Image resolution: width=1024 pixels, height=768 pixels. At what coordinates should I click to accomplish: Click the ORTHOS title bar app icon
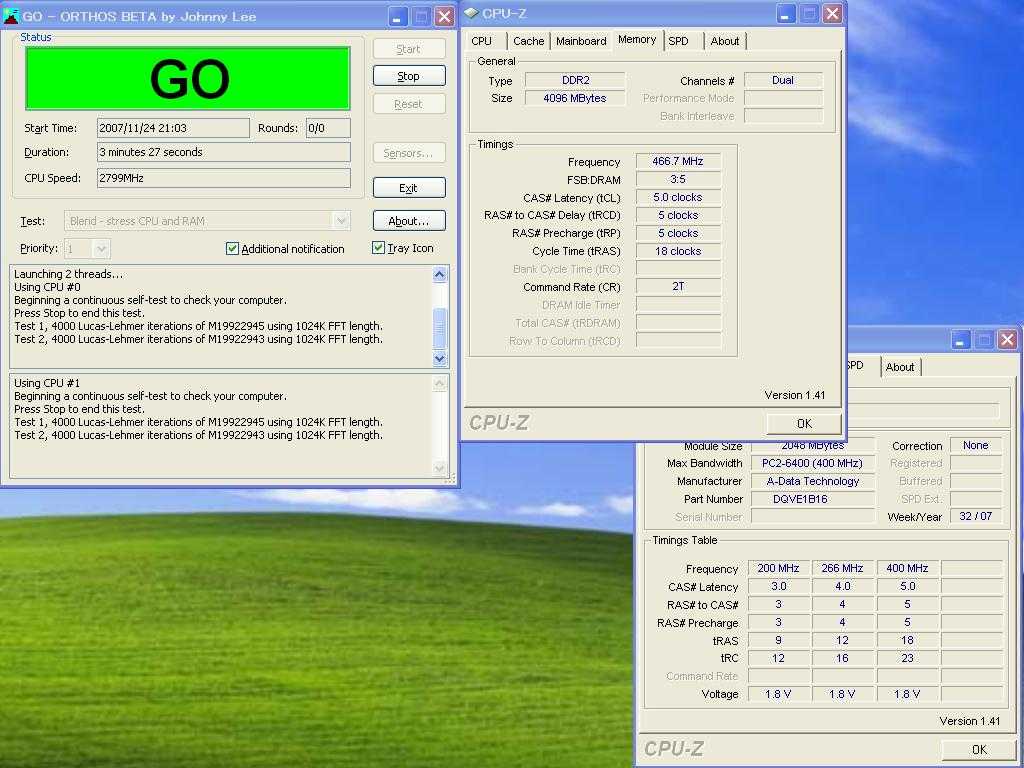pos(11,15)
